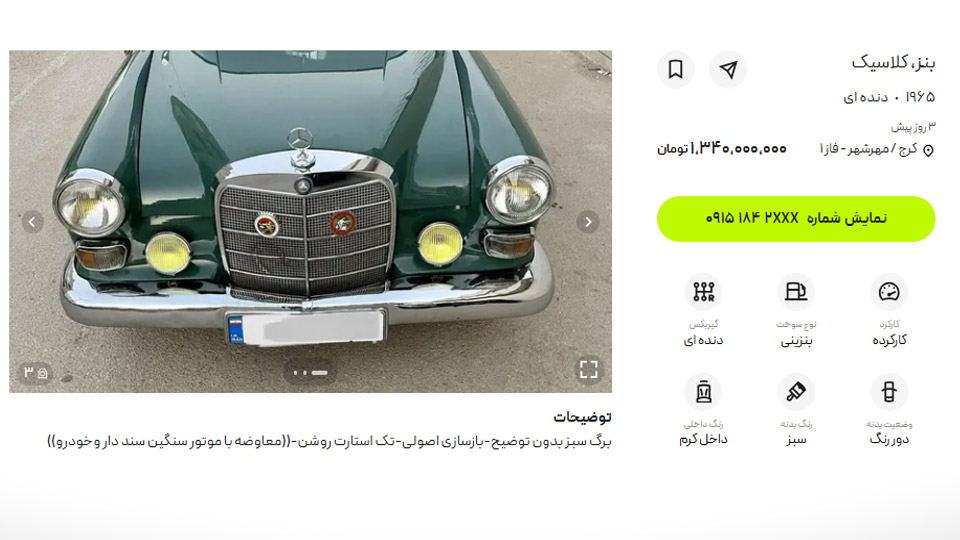The height and width of the screenshot is (540, 960).
Task: Bookmark this Benz classic listing
Action: [x=675, y=69]
